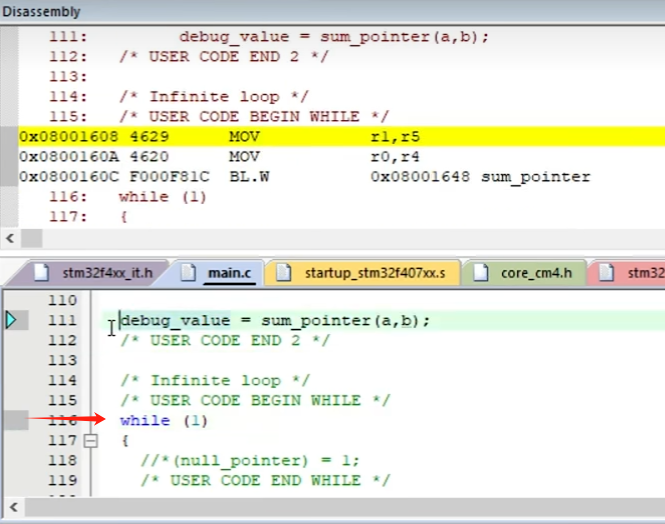Click Disassembly line 111 debug_value source text

coord(334,37)
